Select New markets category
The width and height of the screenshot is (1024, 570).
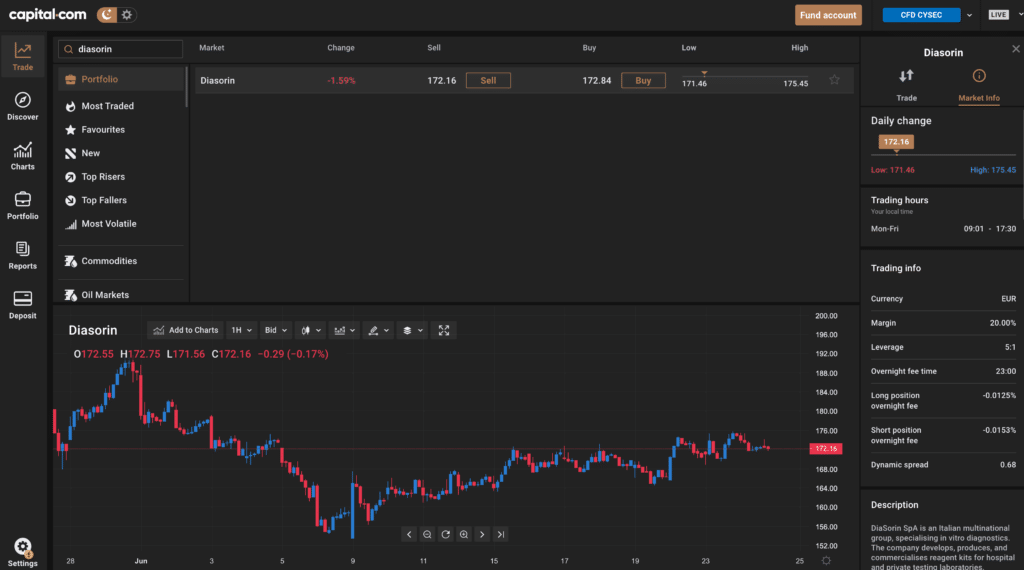click(x=90, y=153)
